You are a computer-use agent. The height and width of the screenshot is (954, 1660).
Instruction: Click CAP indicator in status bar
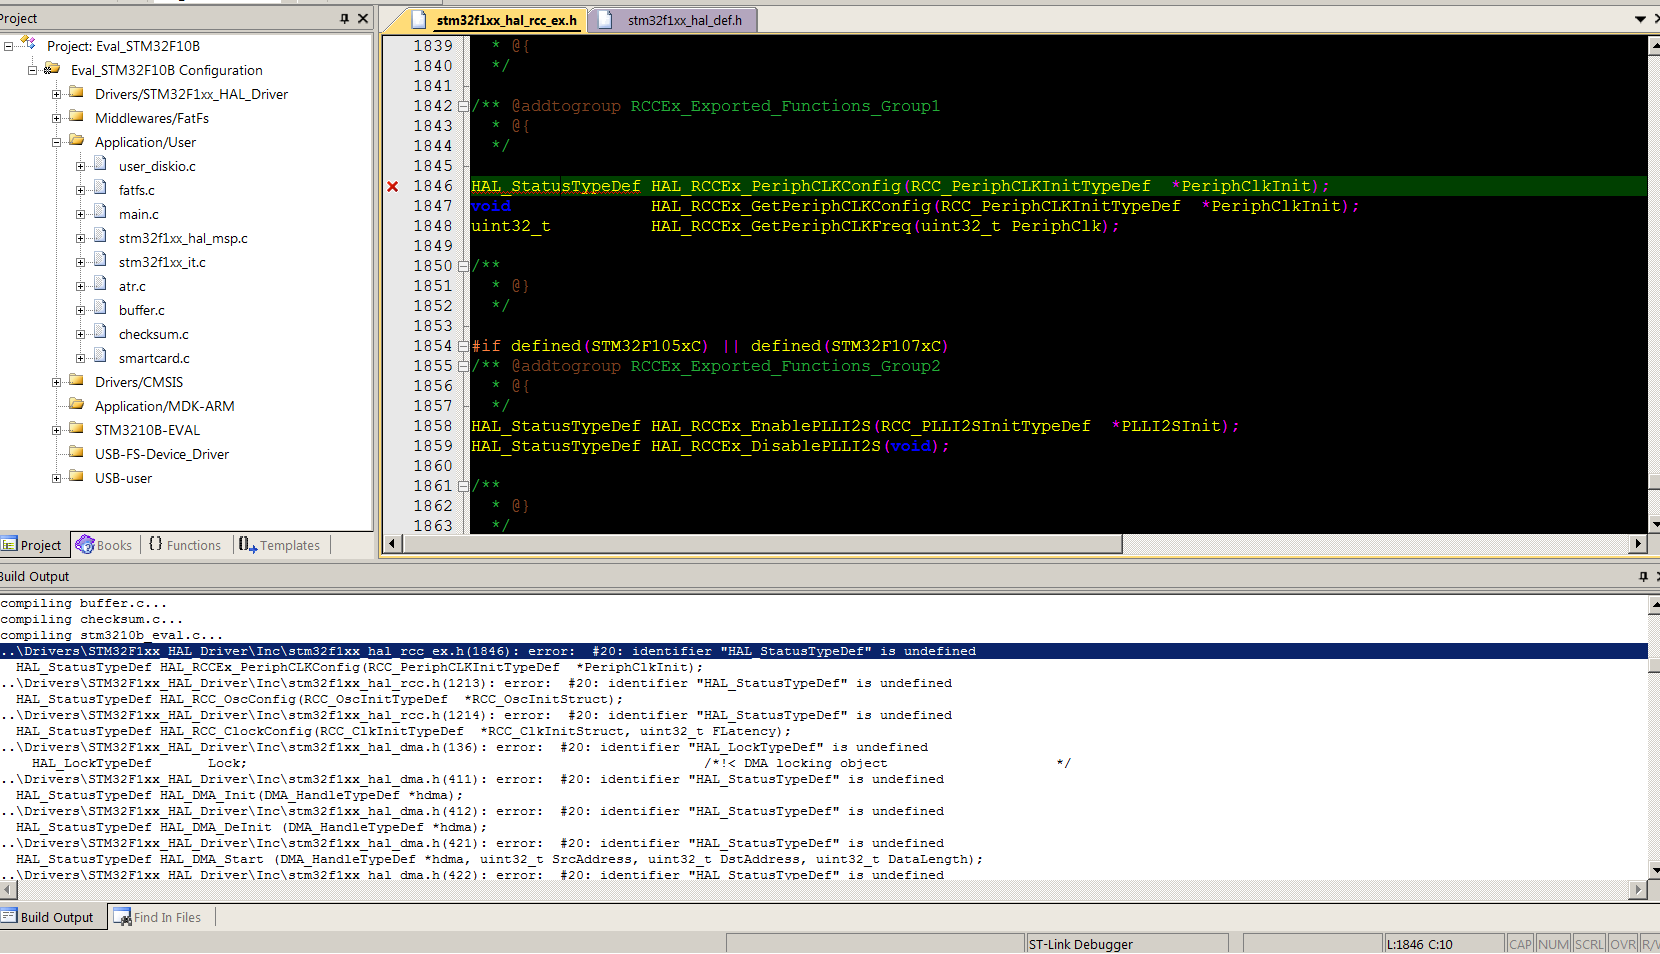pos(1520,944)
